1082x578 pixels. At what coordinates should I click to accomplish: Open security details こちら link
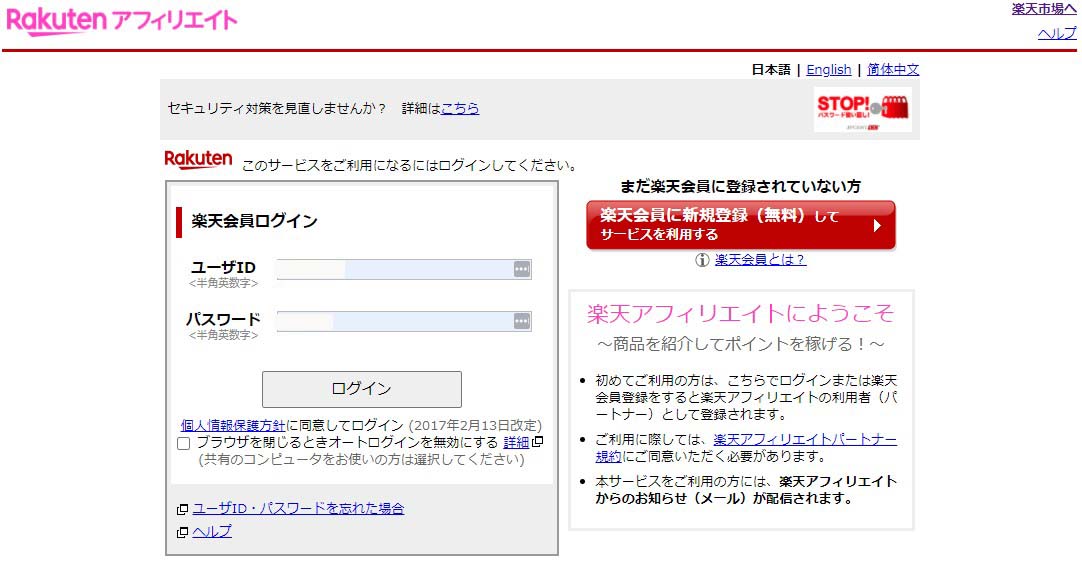[460, 108]
